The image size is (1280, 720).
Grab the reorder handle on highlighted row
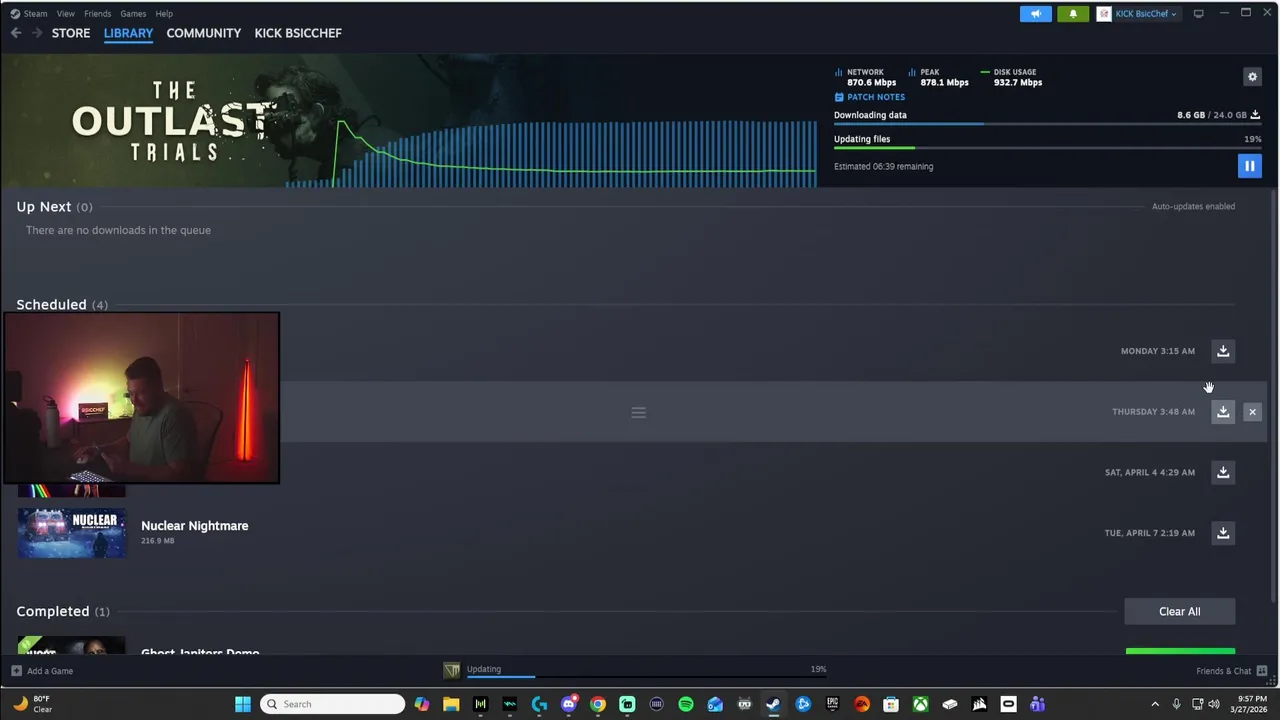point(638,412)
